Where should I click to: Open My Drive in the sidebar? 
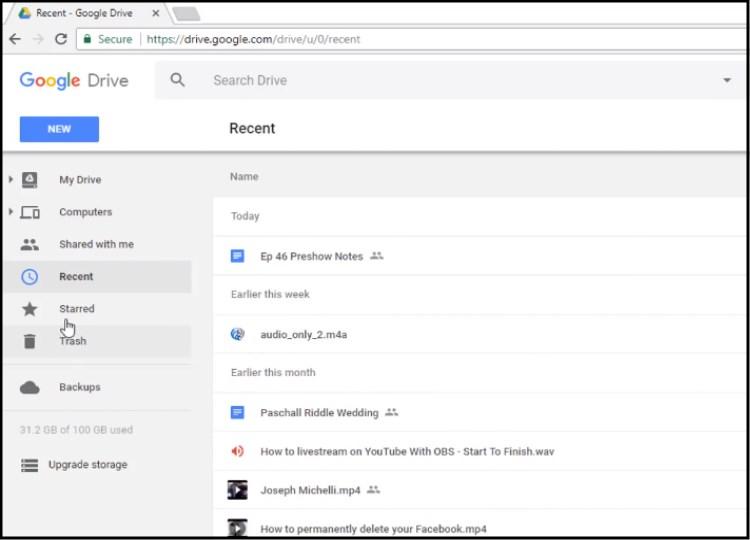(x=80, y=180)
